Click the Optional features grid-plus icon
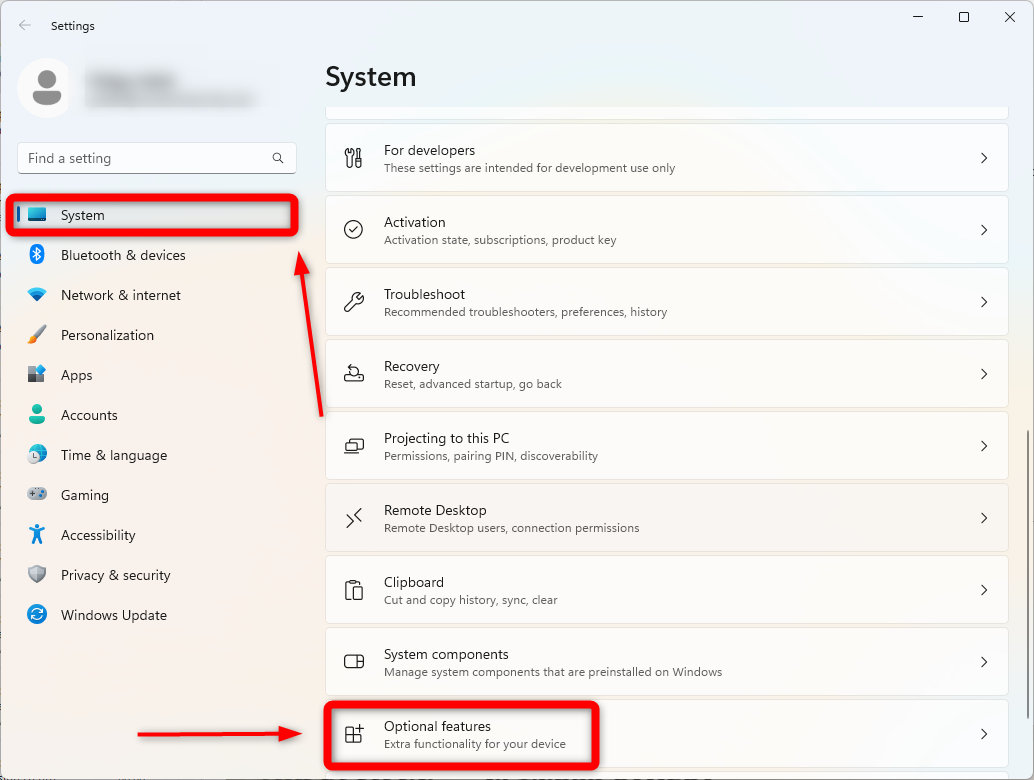The height and width of the screenshot is (780, 1034). click(x=353, y=733)
